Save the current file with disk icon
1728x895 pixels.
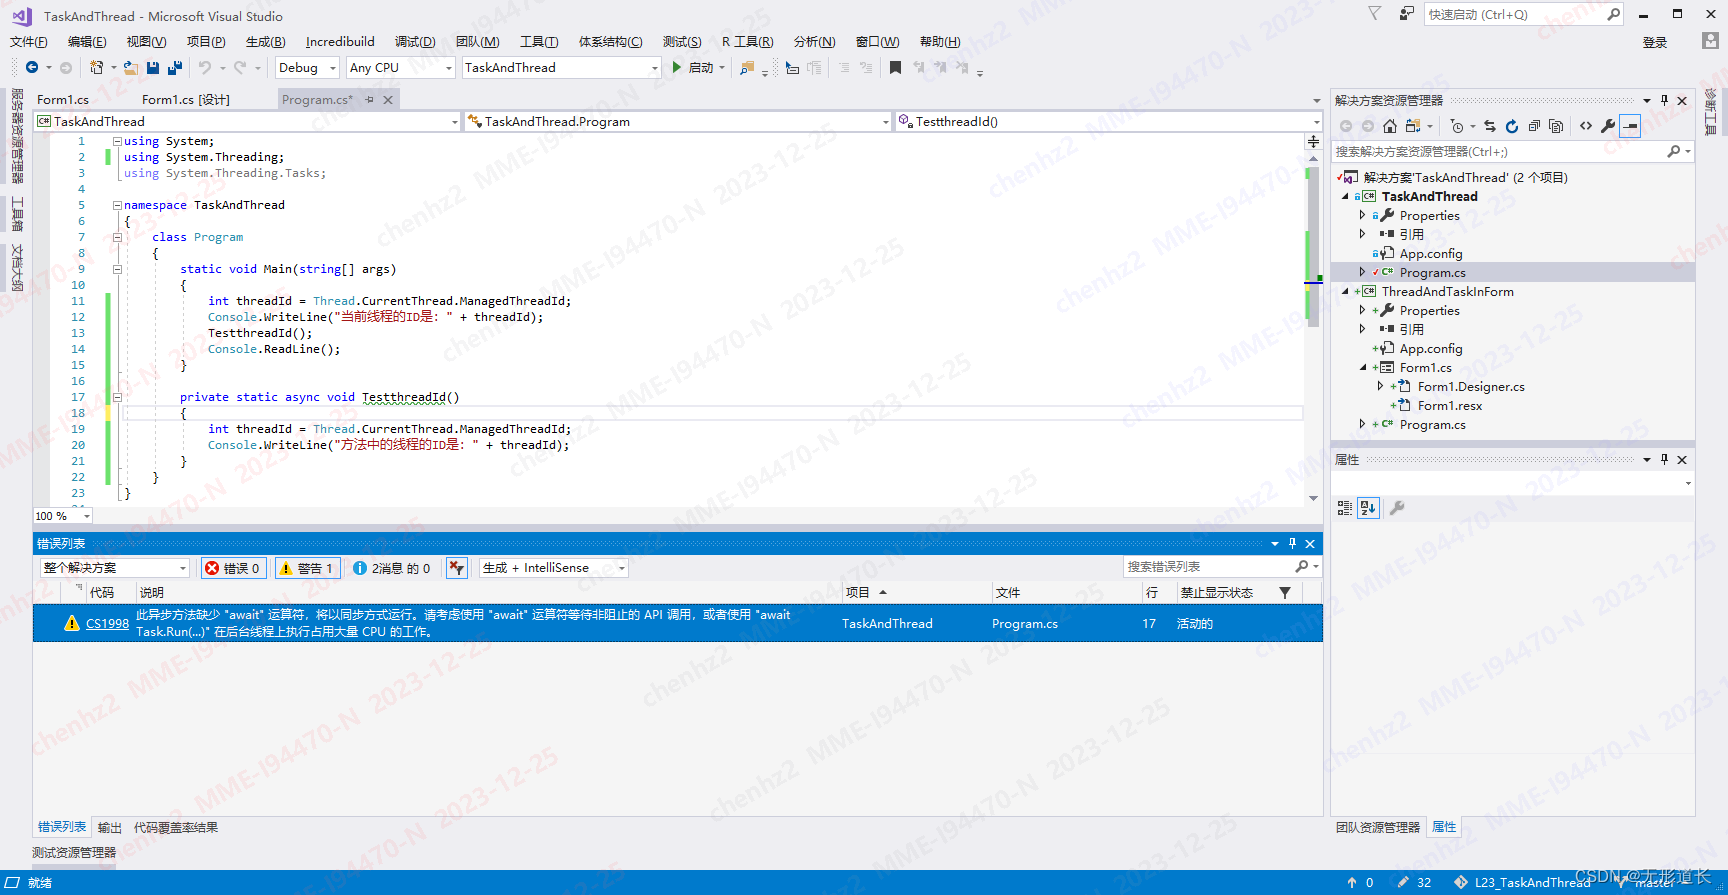153,67
